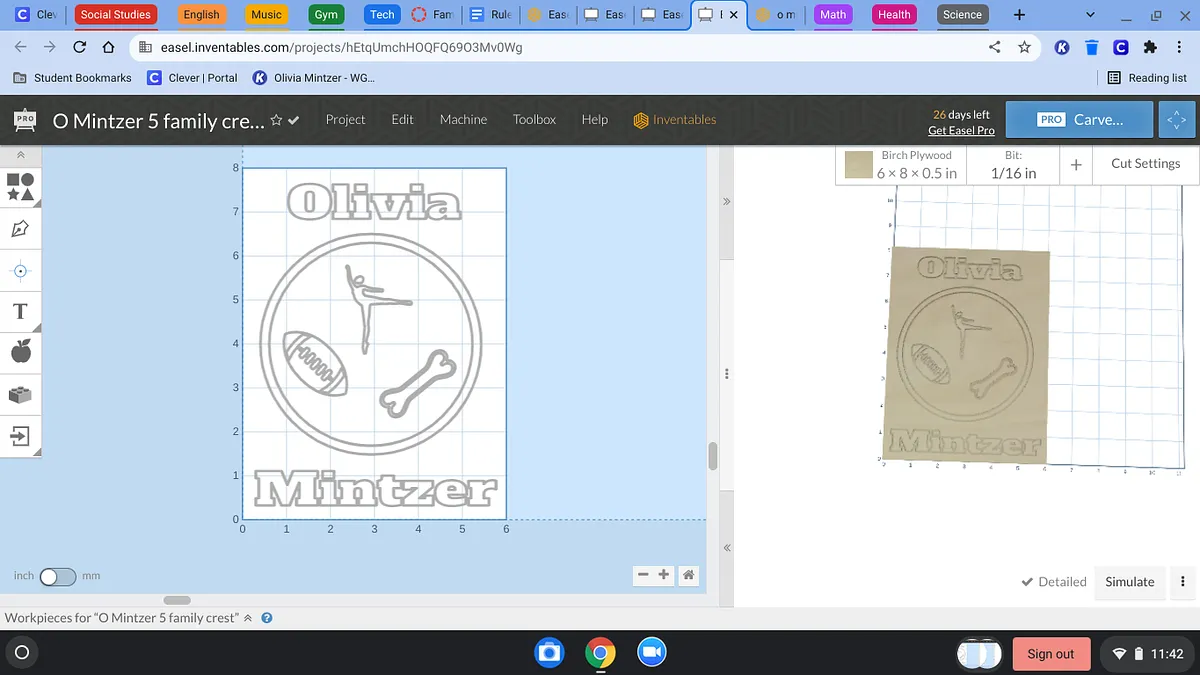
Task: Open the Toolbox menu
Action: click(534, 119)
